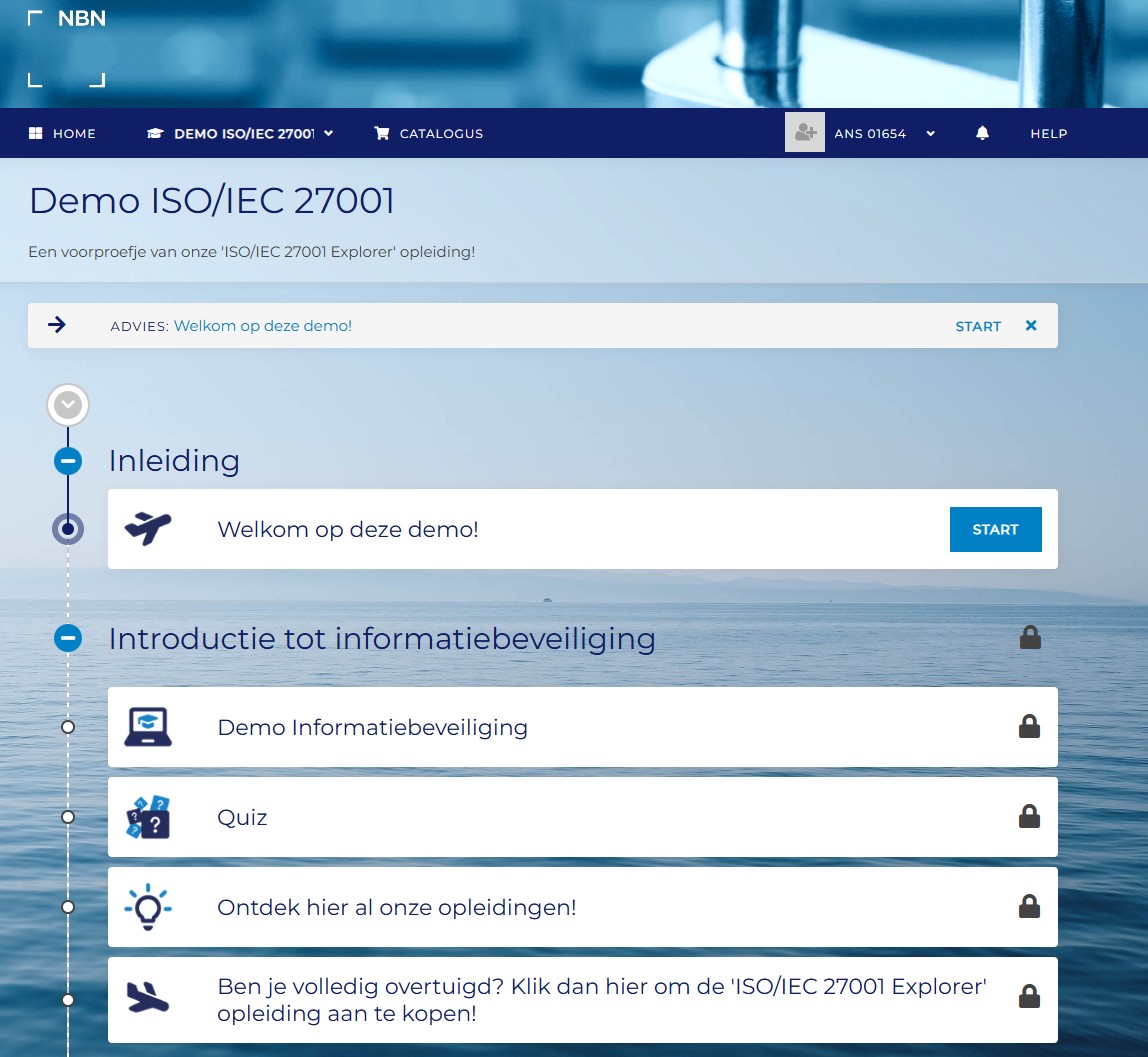Click subtitle 'Een voorproefje van onze...' text
Screen dimensions: 1148x1057
pos(252,252)
